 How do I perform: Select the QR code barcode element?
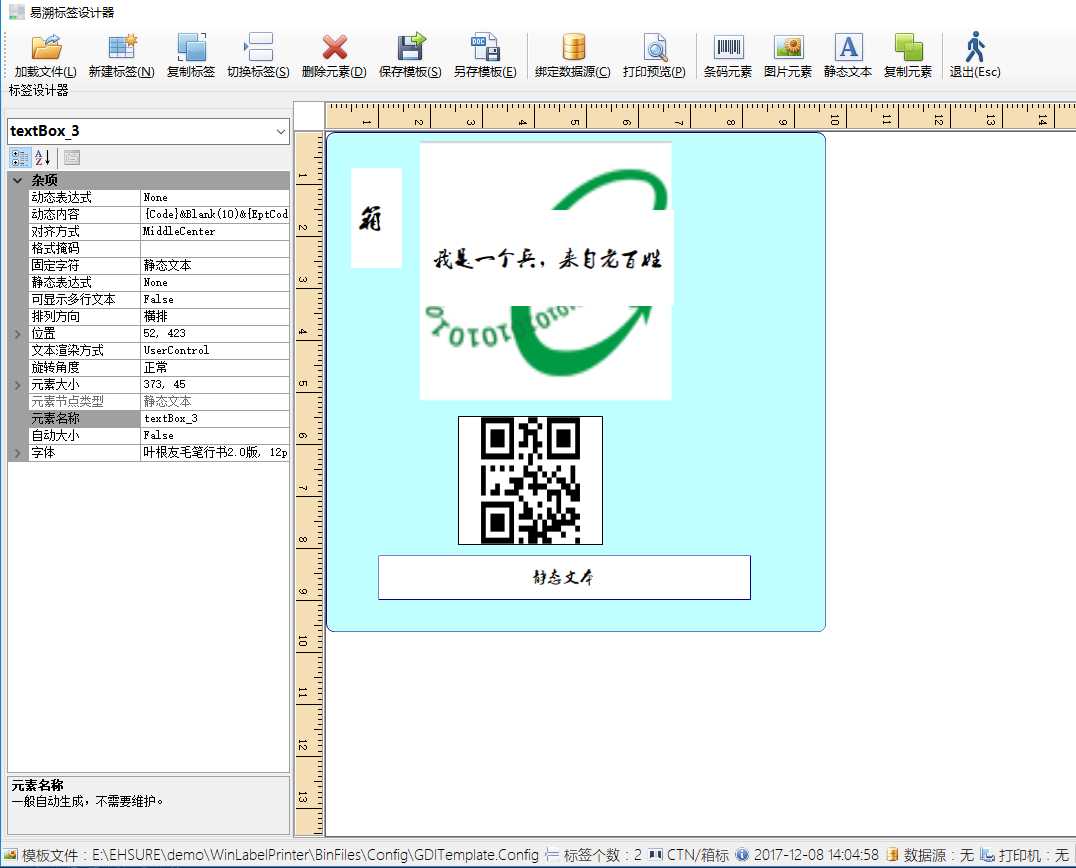coord(530,480)
